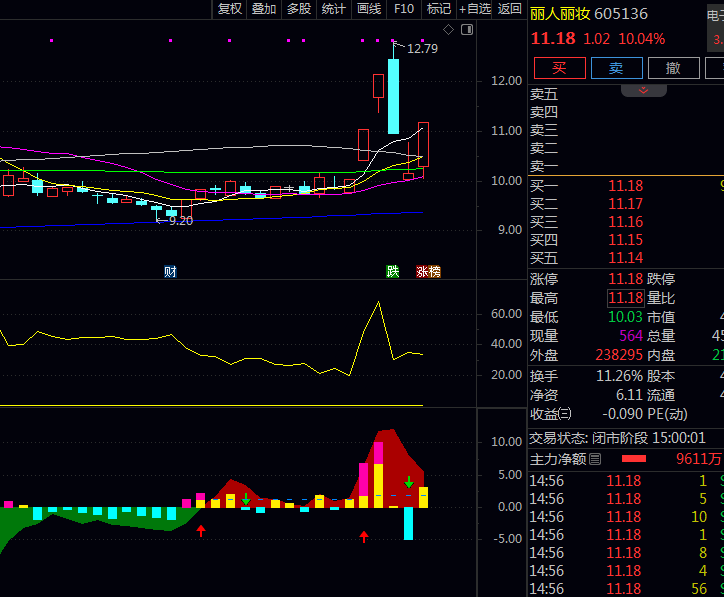Open the 统计 statistics tab
Image resolution: width=724 pixels, height=597 pixels.
point(334,9)
